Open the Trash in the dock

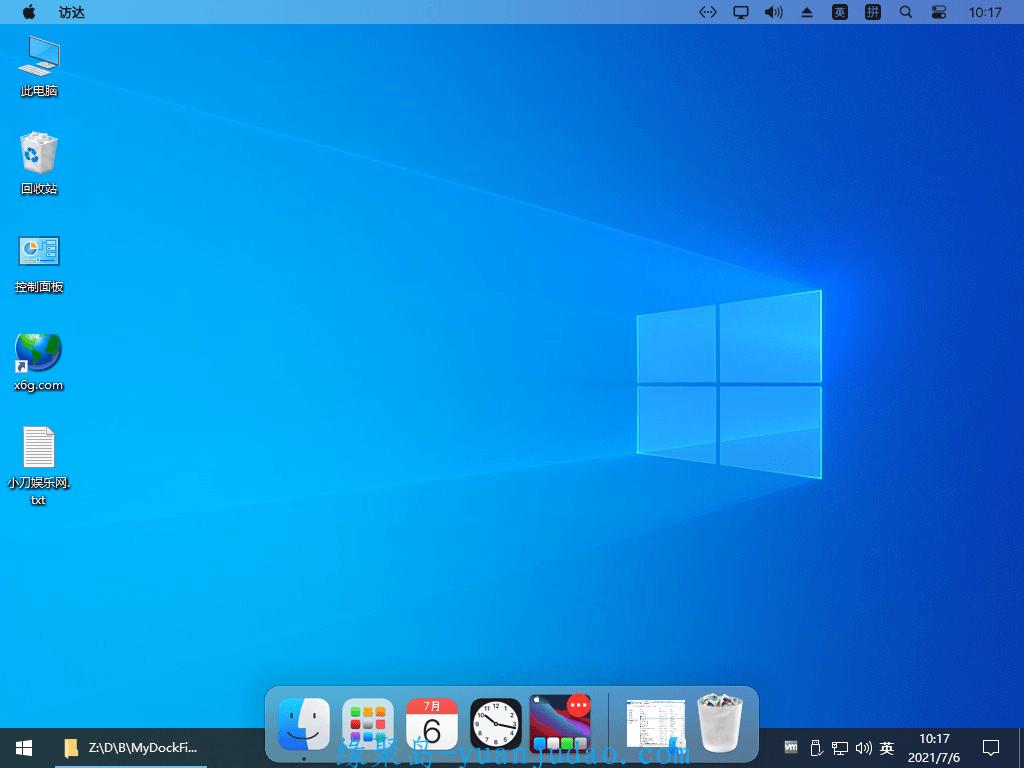(720, 723)
